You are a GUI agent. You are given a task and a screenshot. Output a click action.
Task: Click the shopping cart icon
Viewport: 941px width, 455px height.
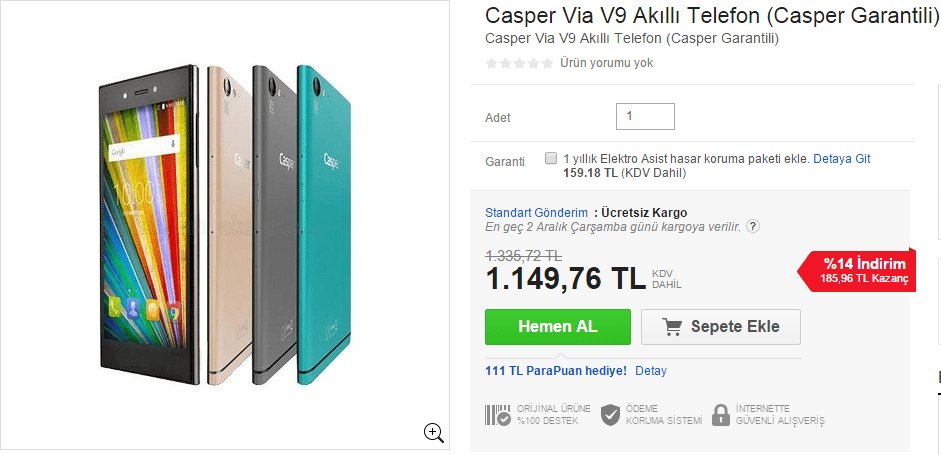[x=673, y=327]
